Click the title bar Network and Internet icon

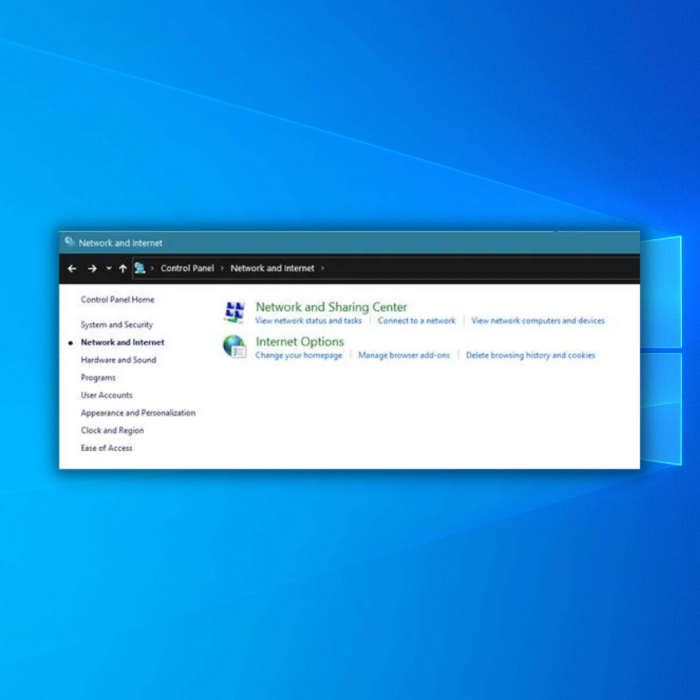[69, 242]
